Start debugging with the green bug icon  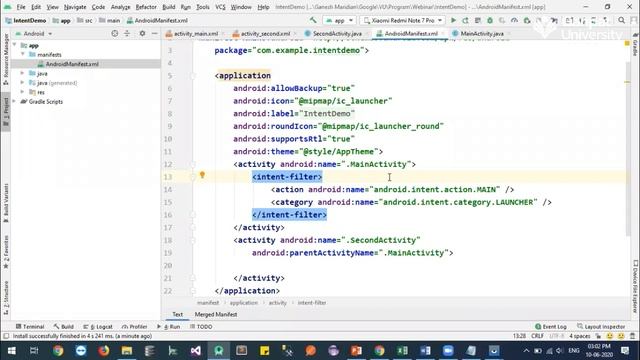[x=490, y=20]
